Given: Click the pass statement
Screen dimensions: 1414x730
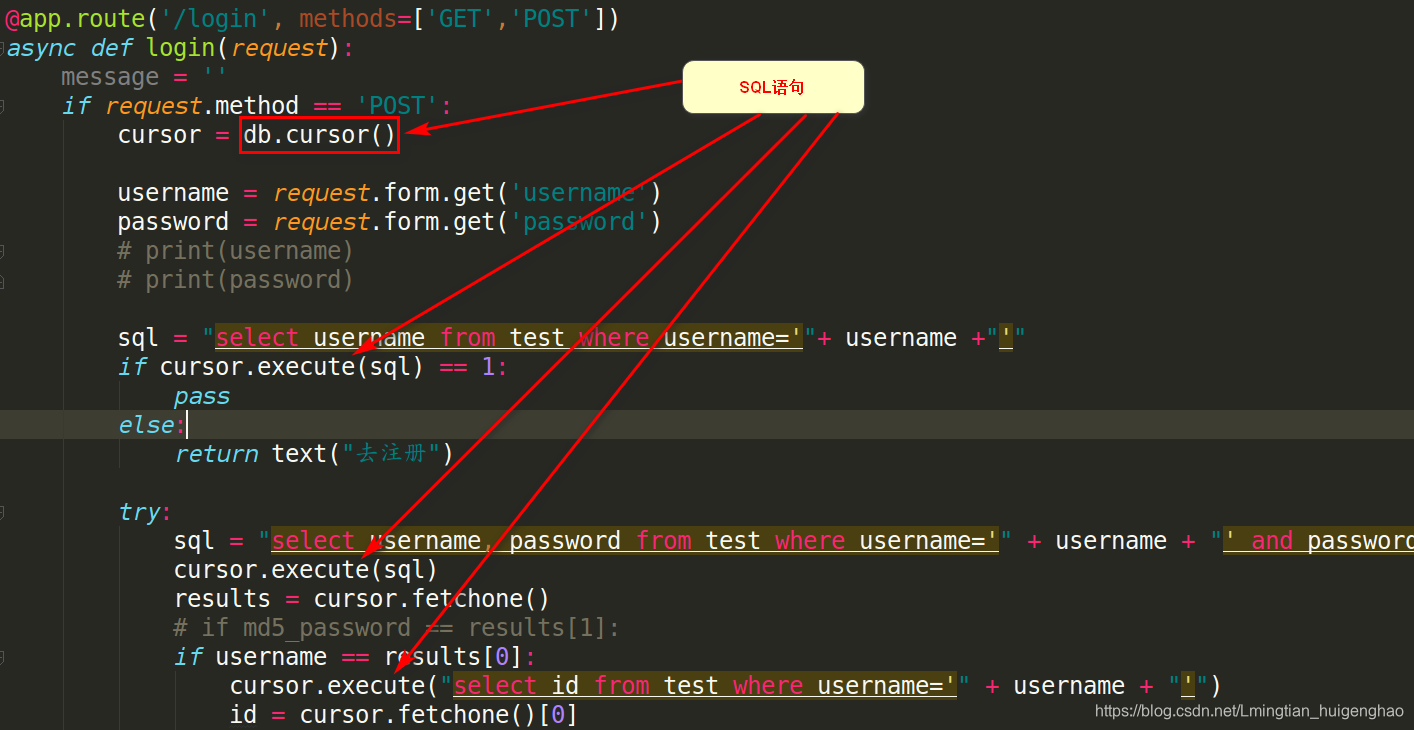Looking at the screenshot, I should 202,396.
